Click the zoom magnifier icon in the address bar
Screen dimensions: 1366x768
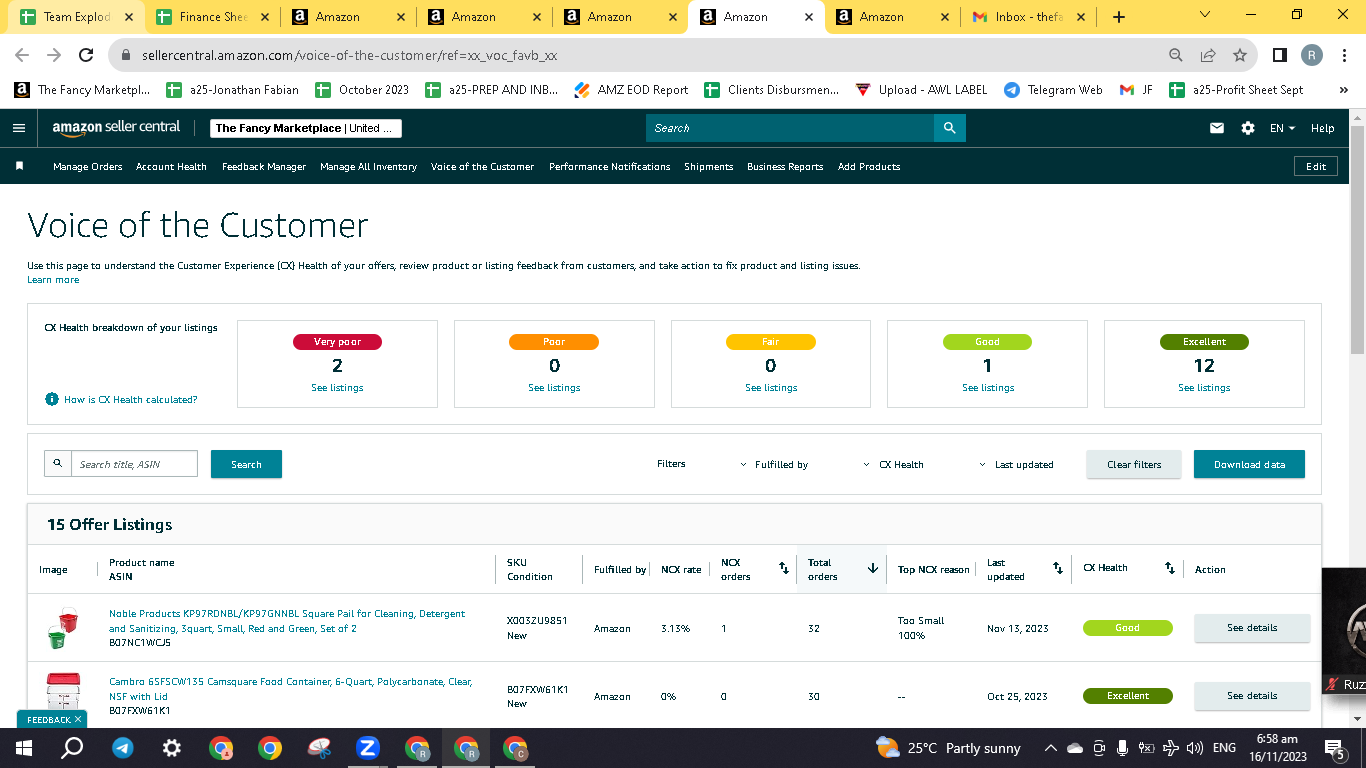click(1176, 55)
